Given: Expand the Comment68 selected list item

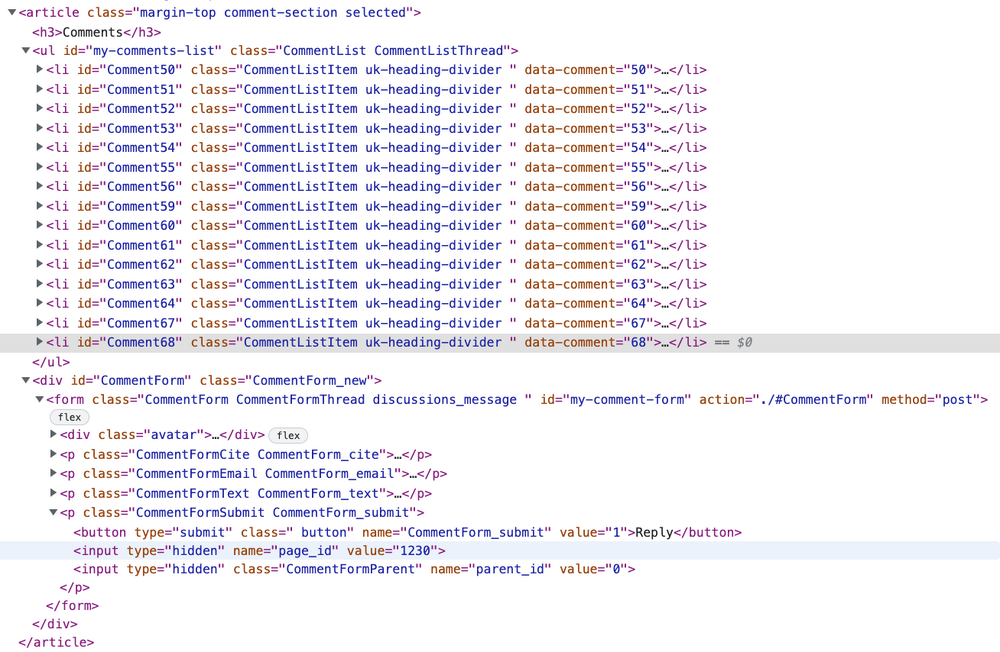Looking at the screenshot, I should [40, 342].
